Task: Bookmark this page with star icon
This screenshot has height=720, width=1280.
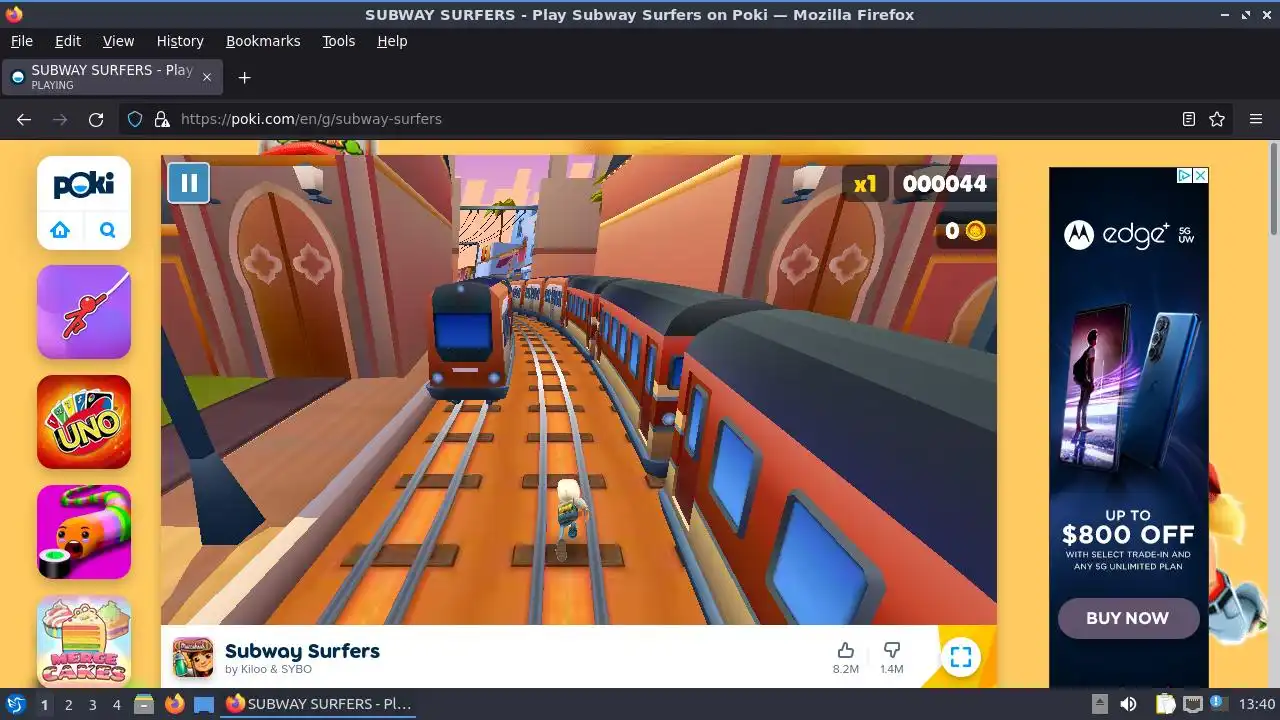Action: [x=1217, y=119]
